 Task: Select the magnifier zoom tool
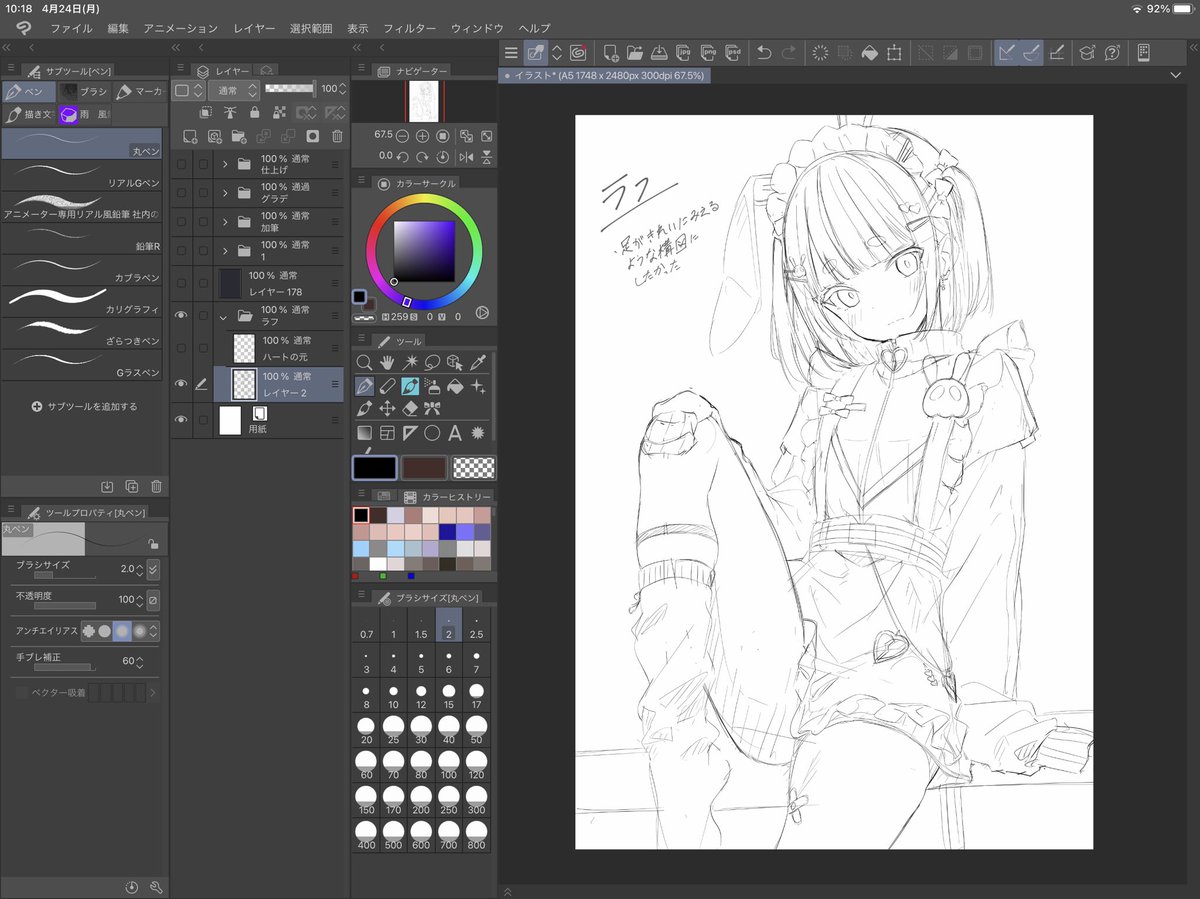click(364, 362)
